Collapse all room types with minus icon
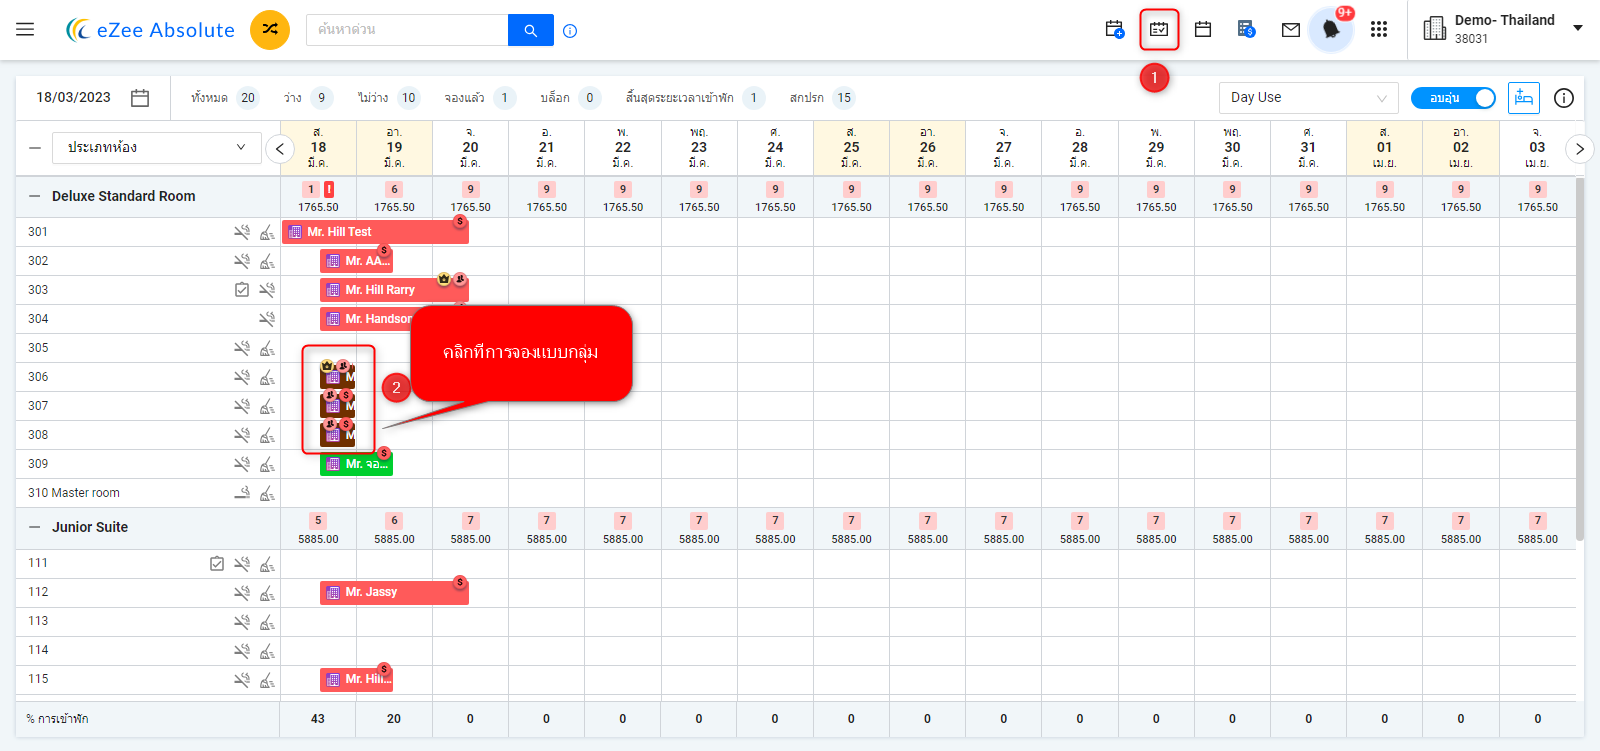This screenshot has width=1600, height=751. pos(35,148)
